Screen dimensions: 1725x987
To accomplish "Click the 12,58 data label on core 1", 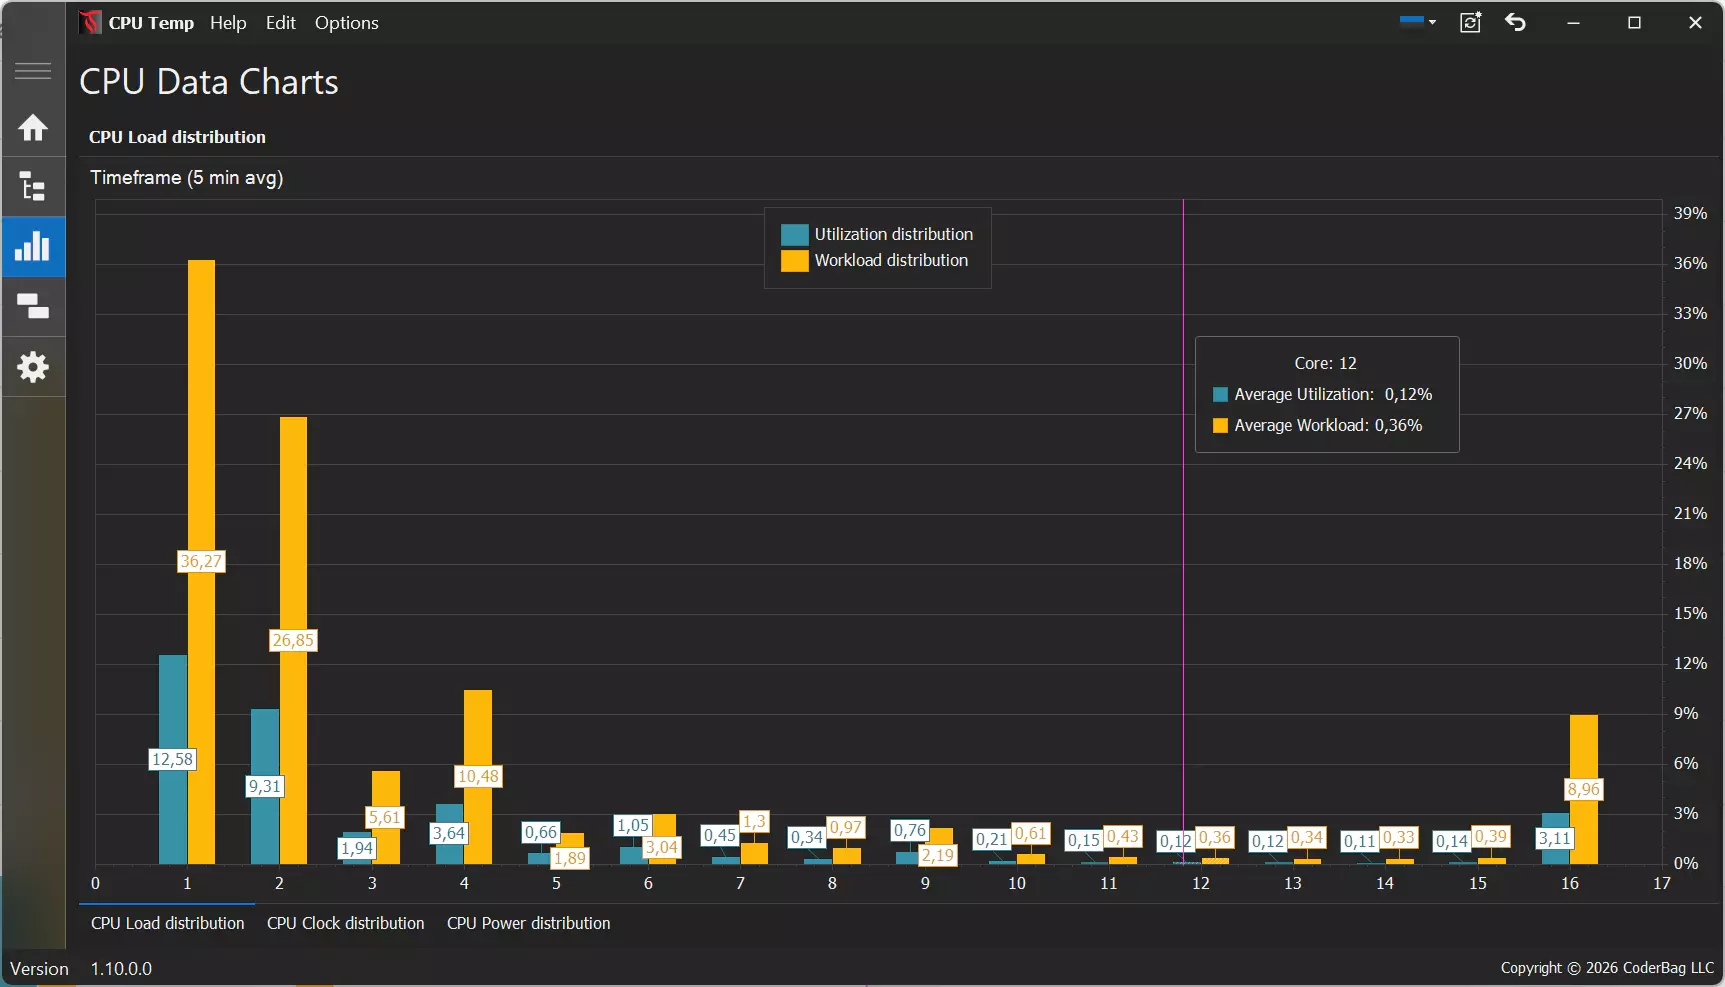I will coord(172,759).
